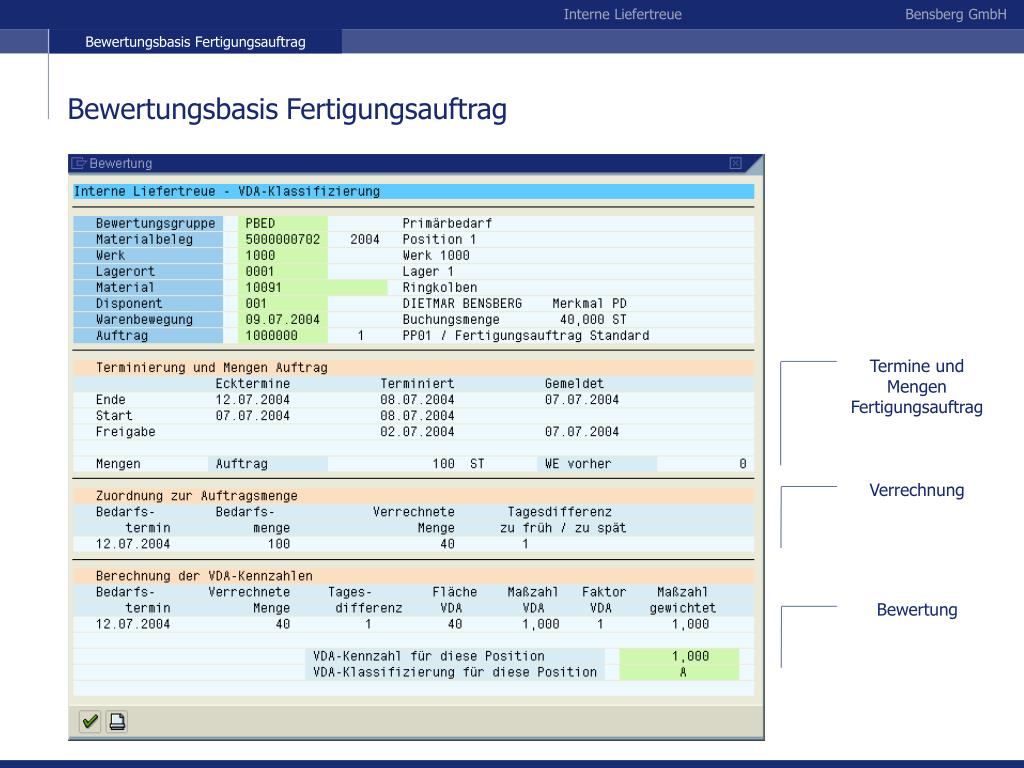Click the Warenbewegung label
This screenshot has width=1024, height=768.
144,319
